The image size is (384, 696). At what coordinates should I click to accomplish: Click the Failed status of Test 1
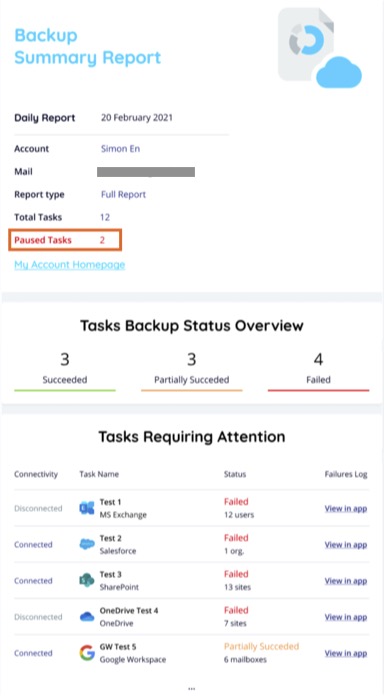236,502
